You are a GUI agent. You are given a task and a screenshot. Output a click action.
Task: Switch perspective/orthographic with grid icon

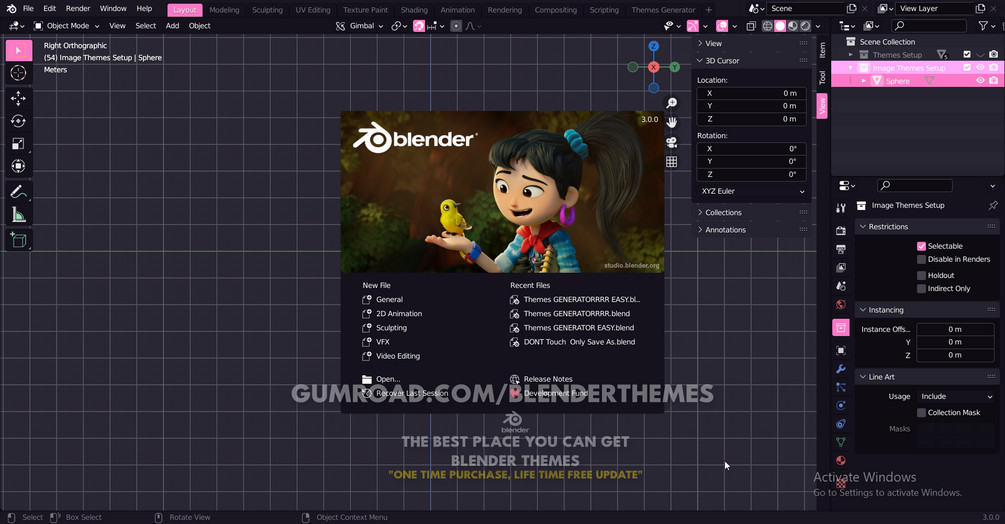point(672,161)
